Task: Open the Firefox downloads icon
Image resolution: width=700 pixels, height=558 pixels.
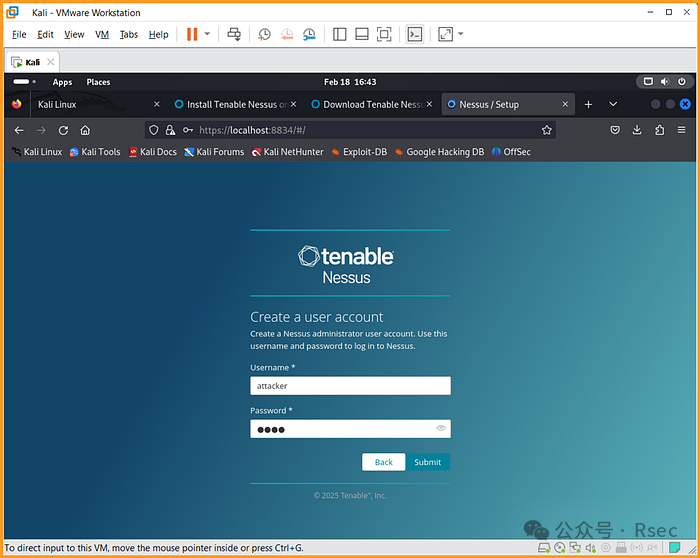Action: pyautogui.click(x=637, y=130)
